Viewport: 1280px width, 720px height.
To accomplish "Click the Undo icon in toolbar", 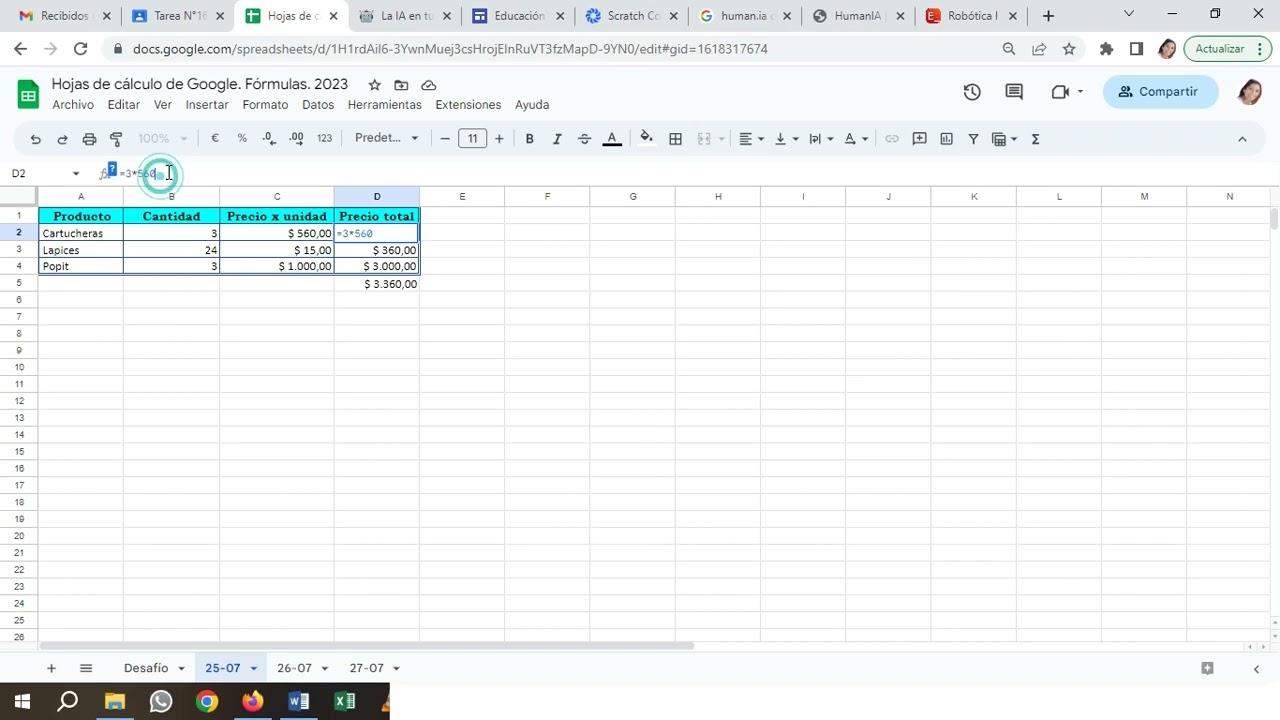I will coord(36,139).
